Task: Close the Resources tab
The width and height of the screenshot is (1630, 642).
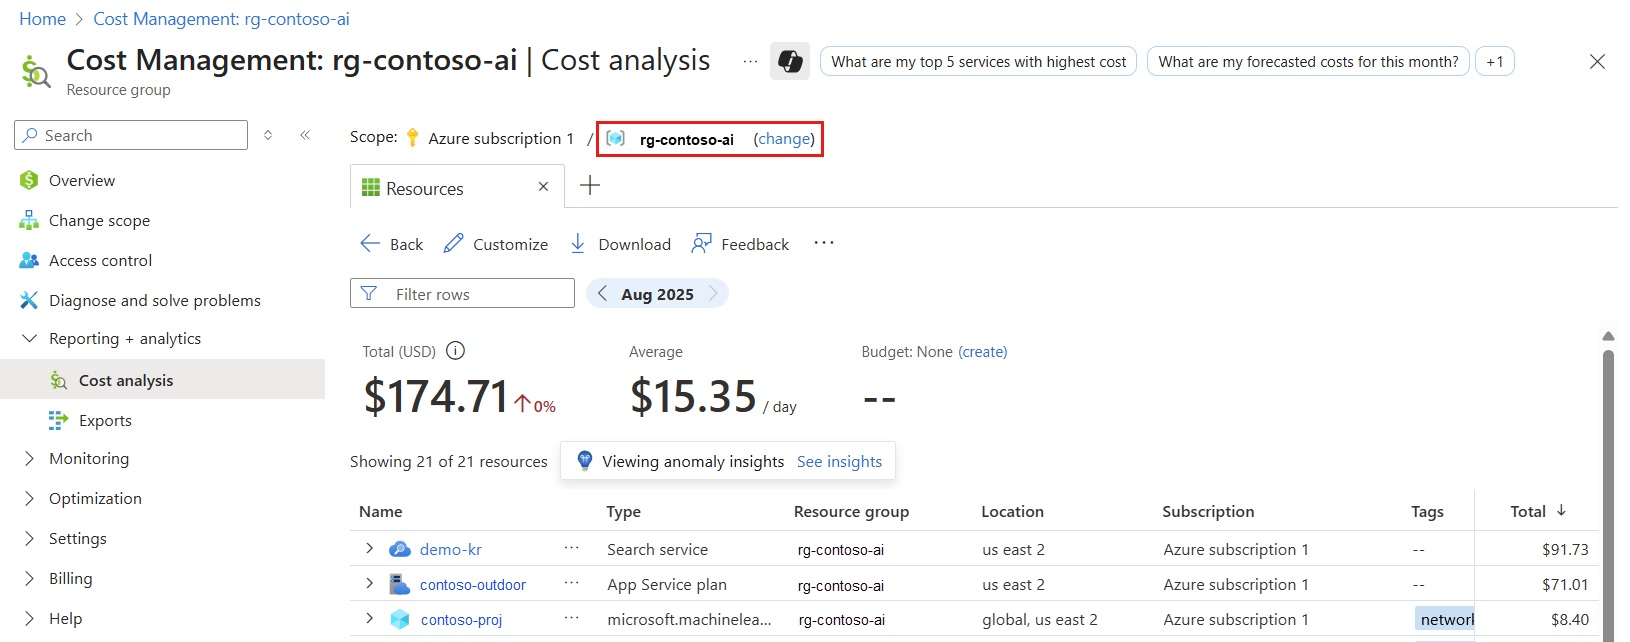Action: [543, 187]
